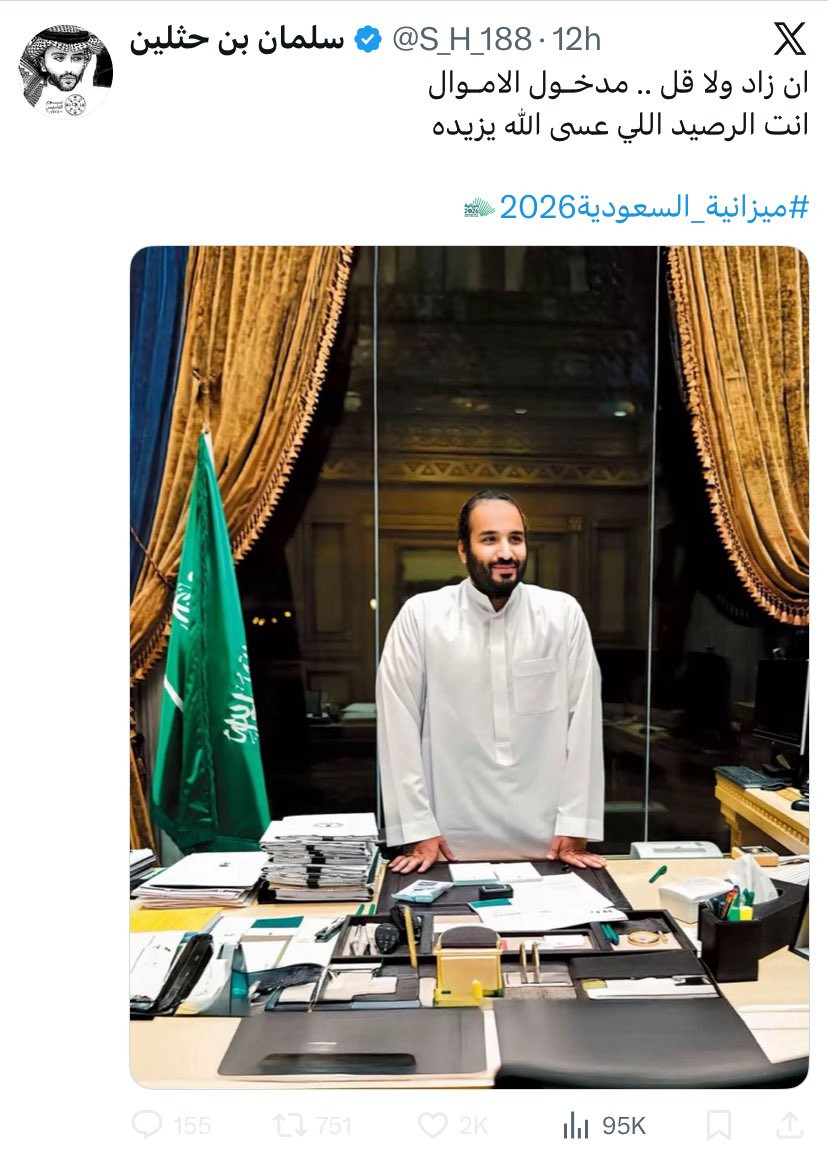Viewport: 828px width, 1169px height.
Task: Like the post with heart icon
Action: (432, 1125)
